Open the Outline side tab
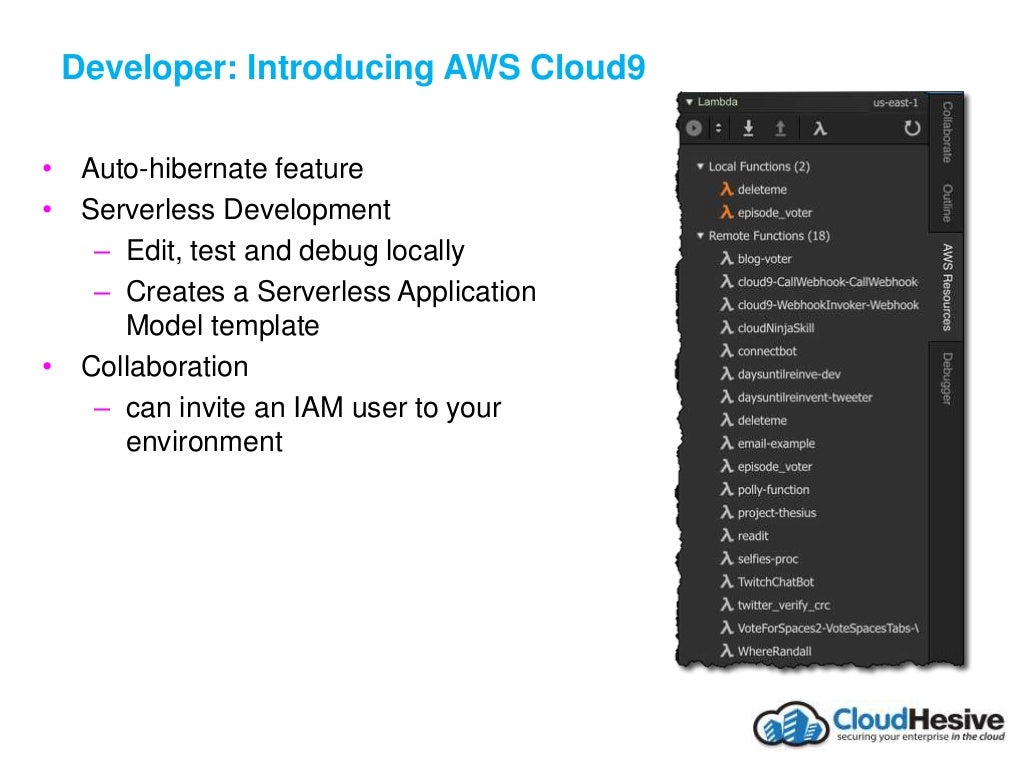 946,202
